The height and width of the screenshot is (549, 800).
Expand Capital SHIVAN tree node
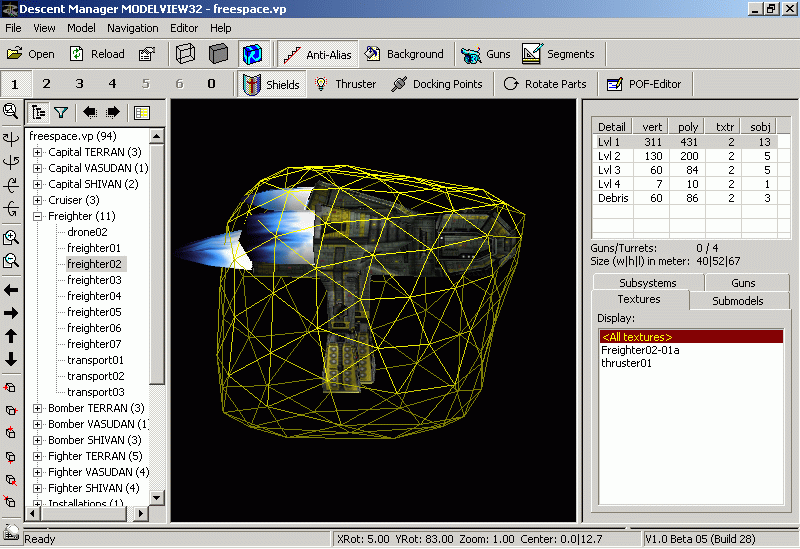37,184
